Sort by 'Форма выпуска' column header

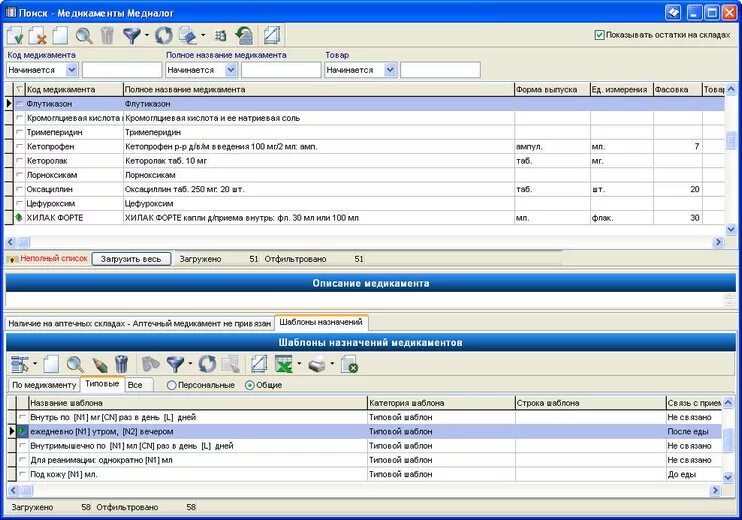coord(552,89)
